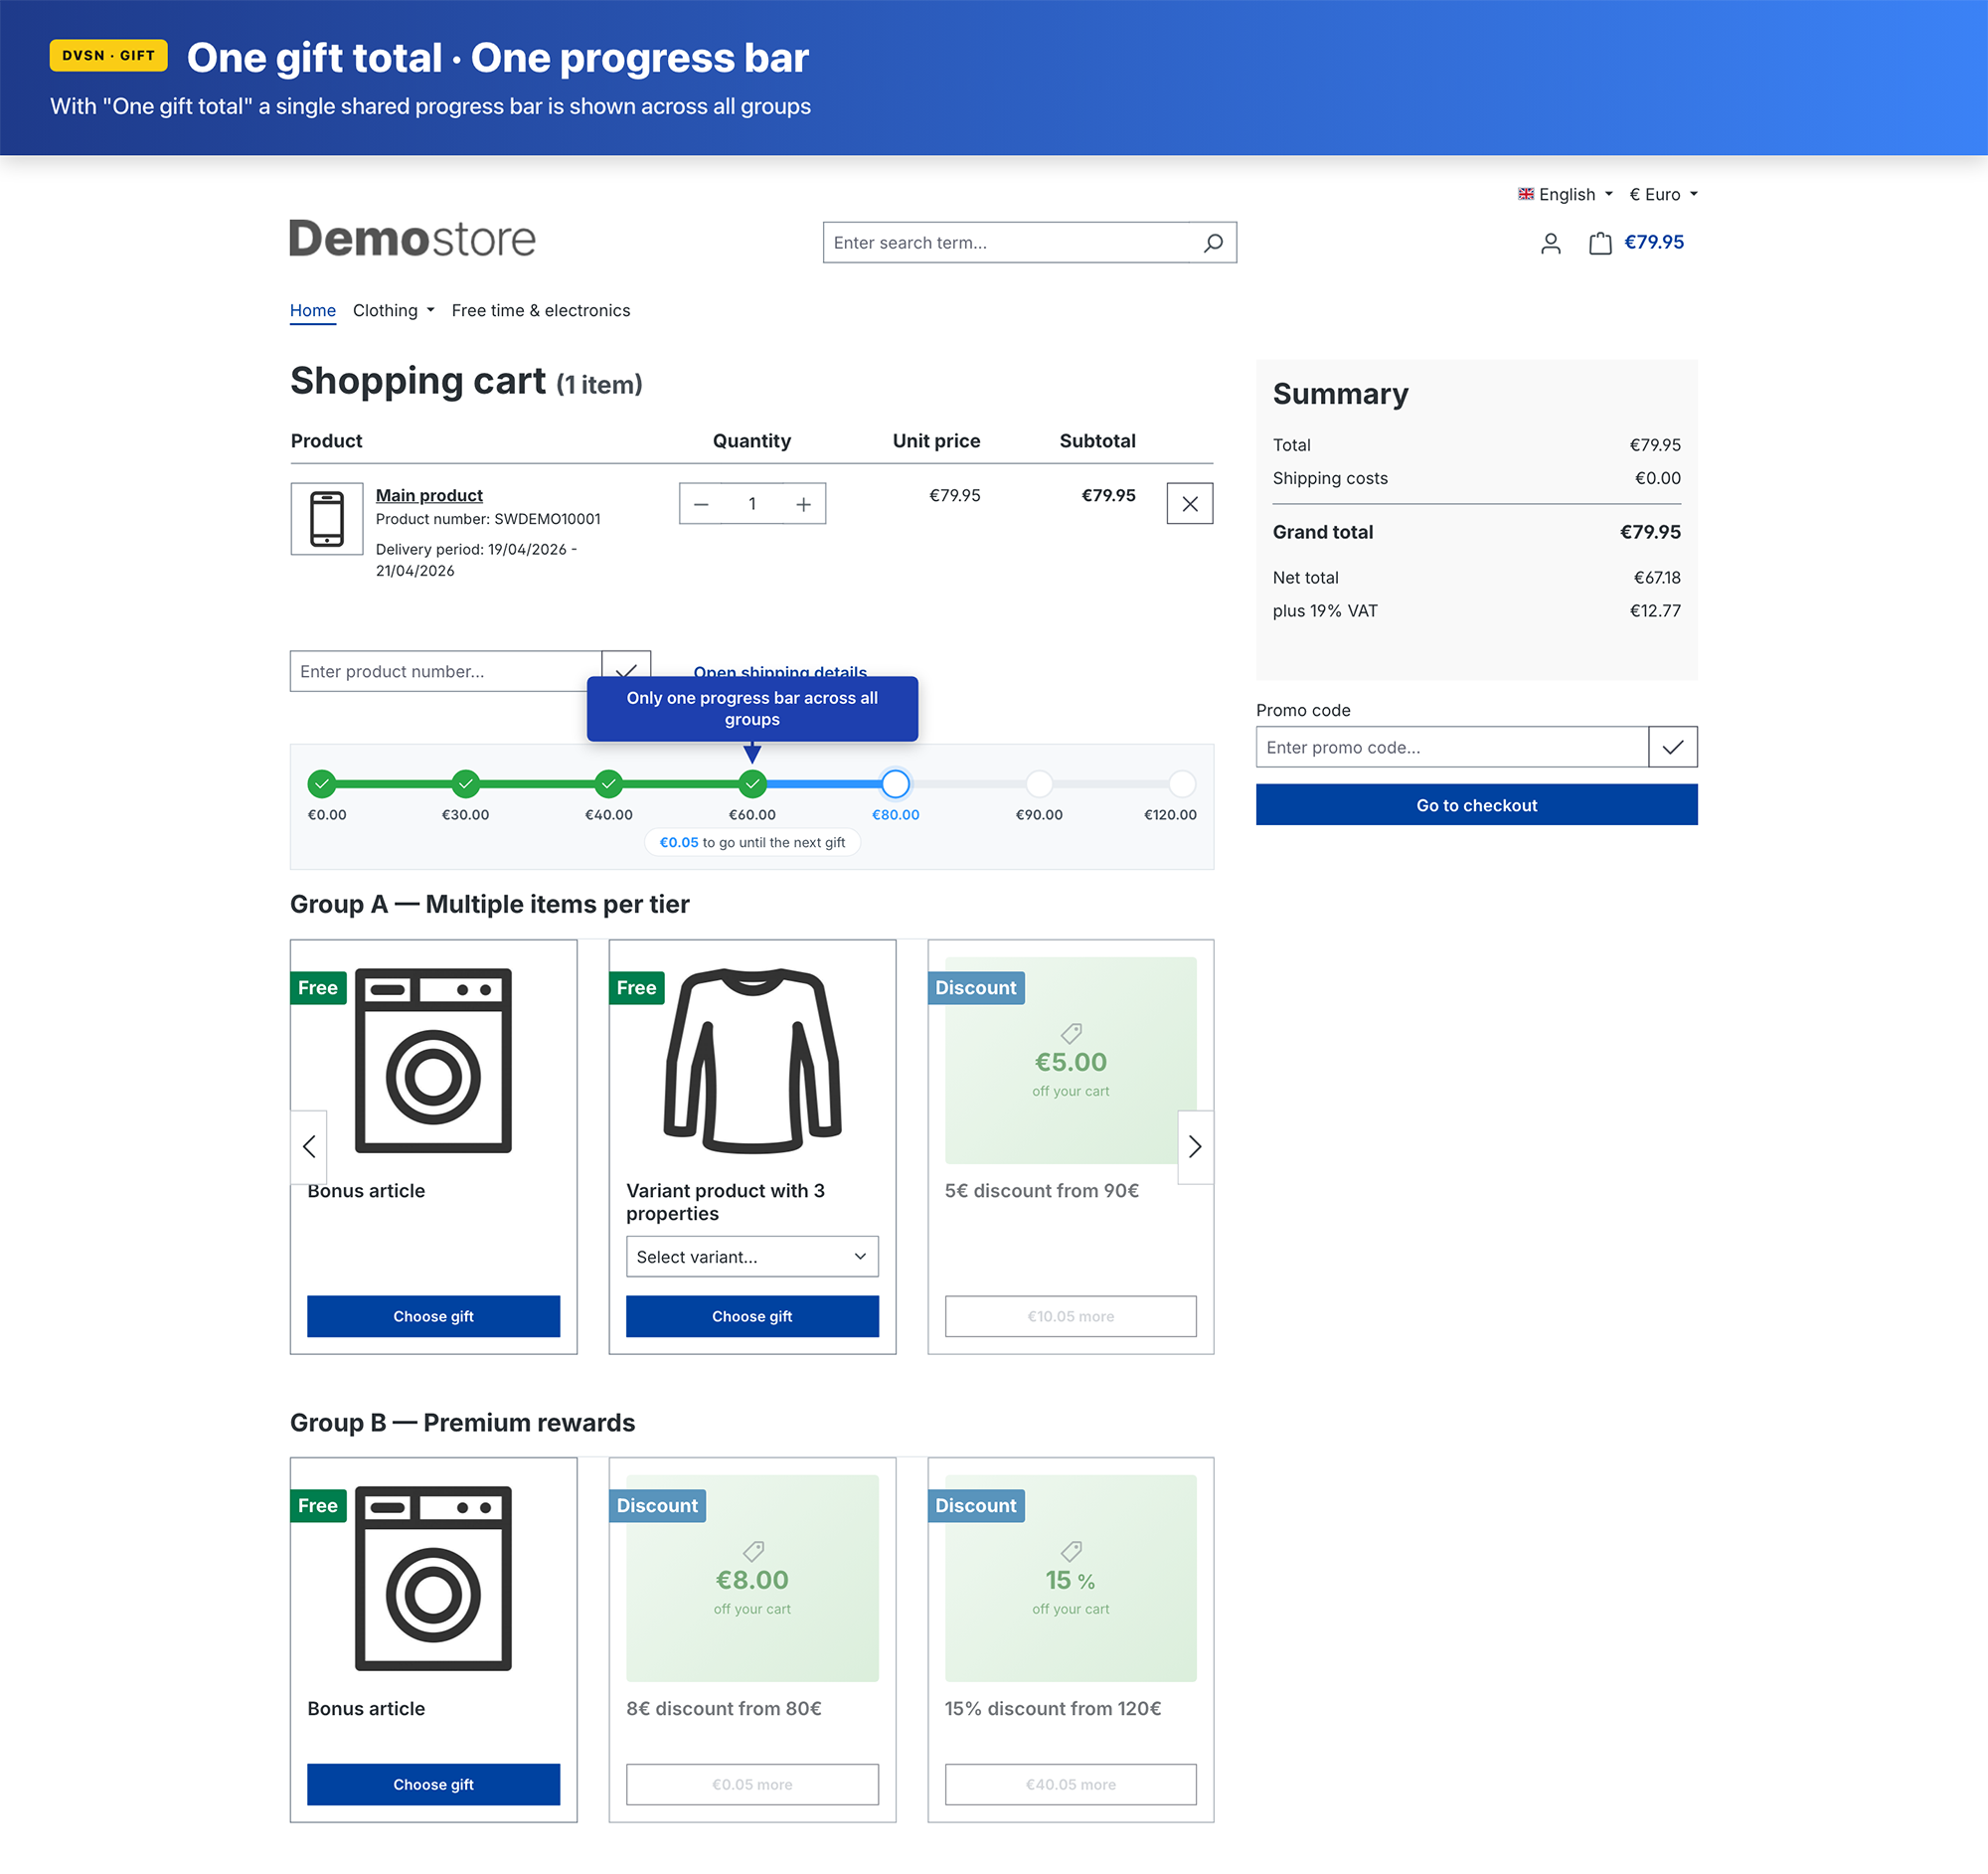This screenshot has width=1988, height=1874.
Task: Remove Main product with X button
Action: [1189, 504]
